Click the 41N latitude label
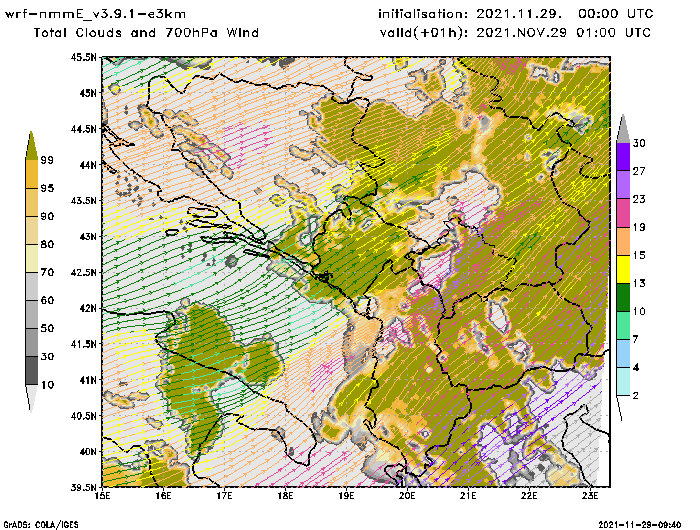The width and height of the screenshot is (700, 530). (x=88, y=380)
